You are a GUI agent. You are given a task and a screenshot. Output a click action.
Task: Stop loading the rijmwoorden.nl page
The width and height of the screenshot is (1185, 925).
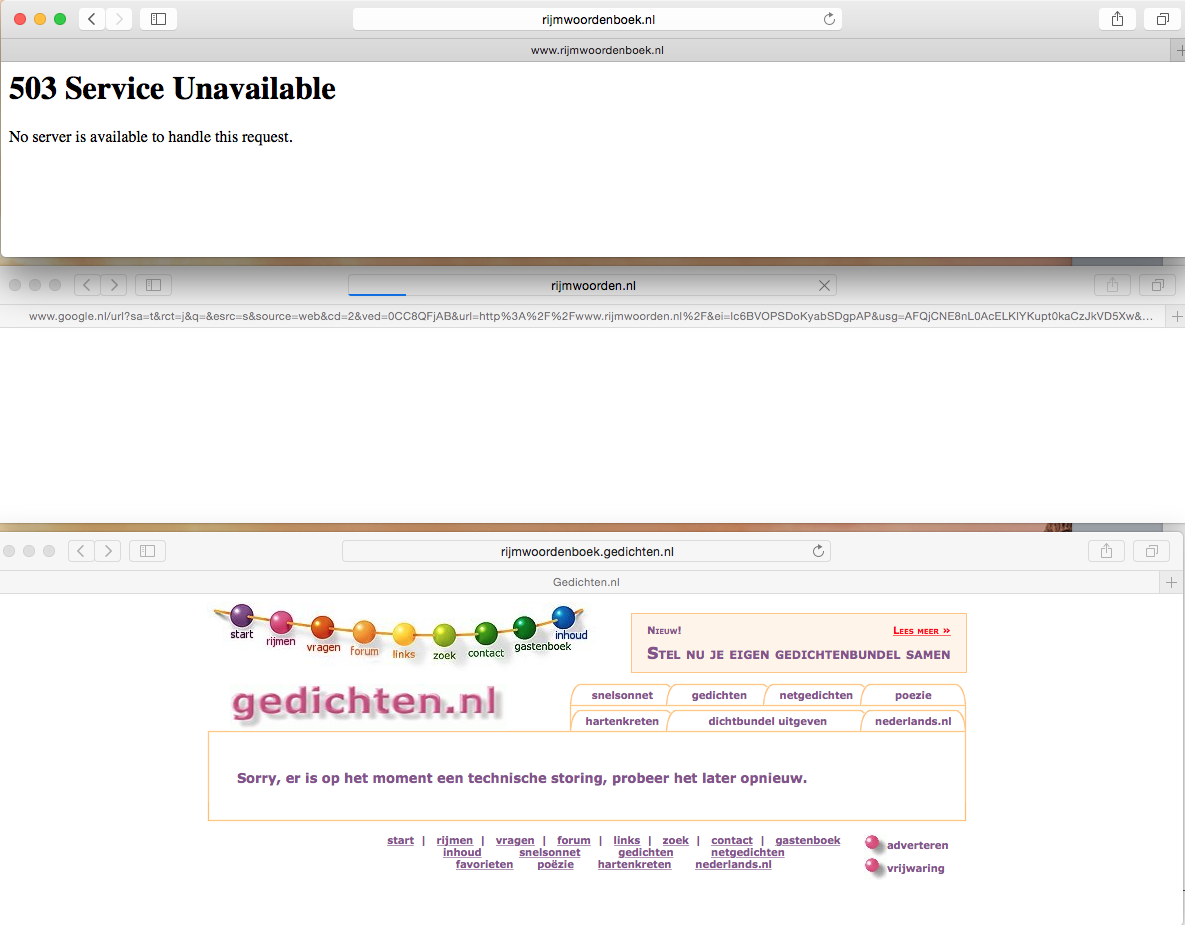[x=825, y=286]
